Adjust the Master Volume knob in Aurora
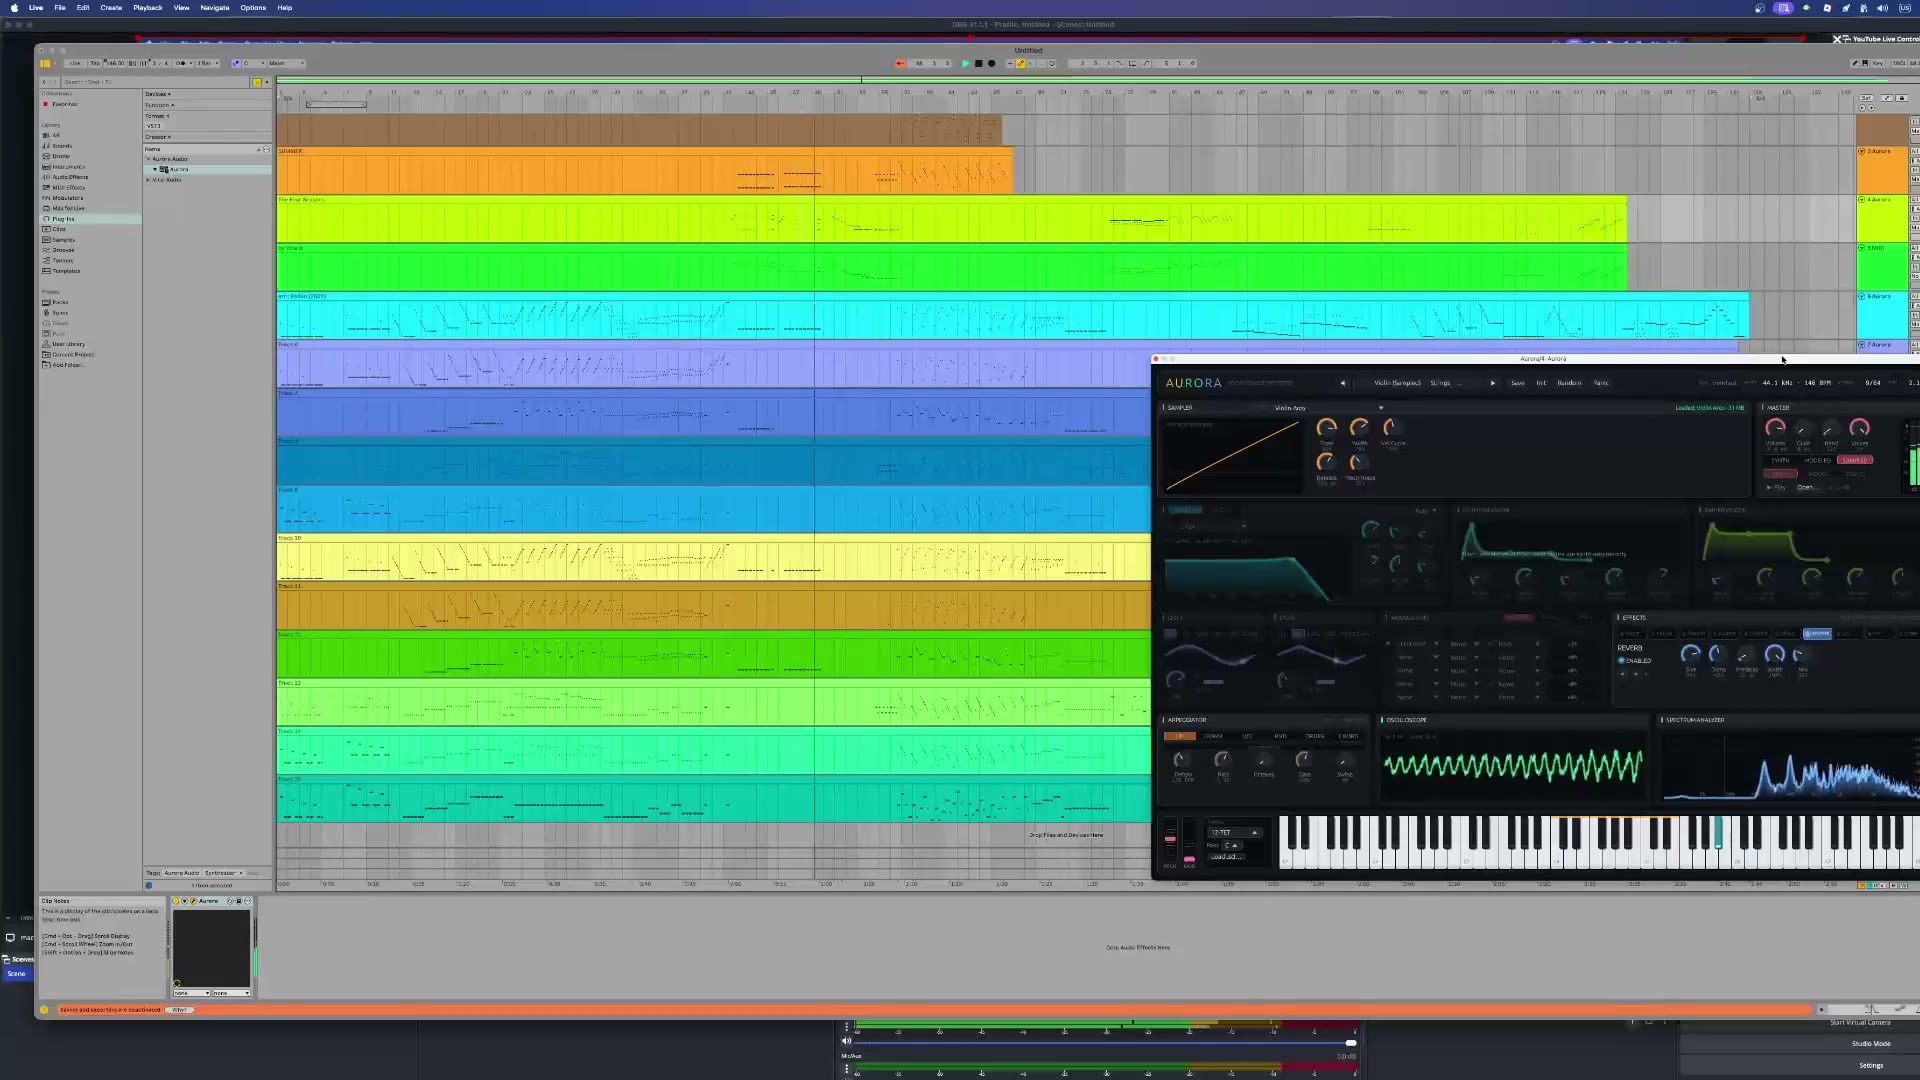Viewport: 1920px width, 1080px height. (x=1775, y=428)
